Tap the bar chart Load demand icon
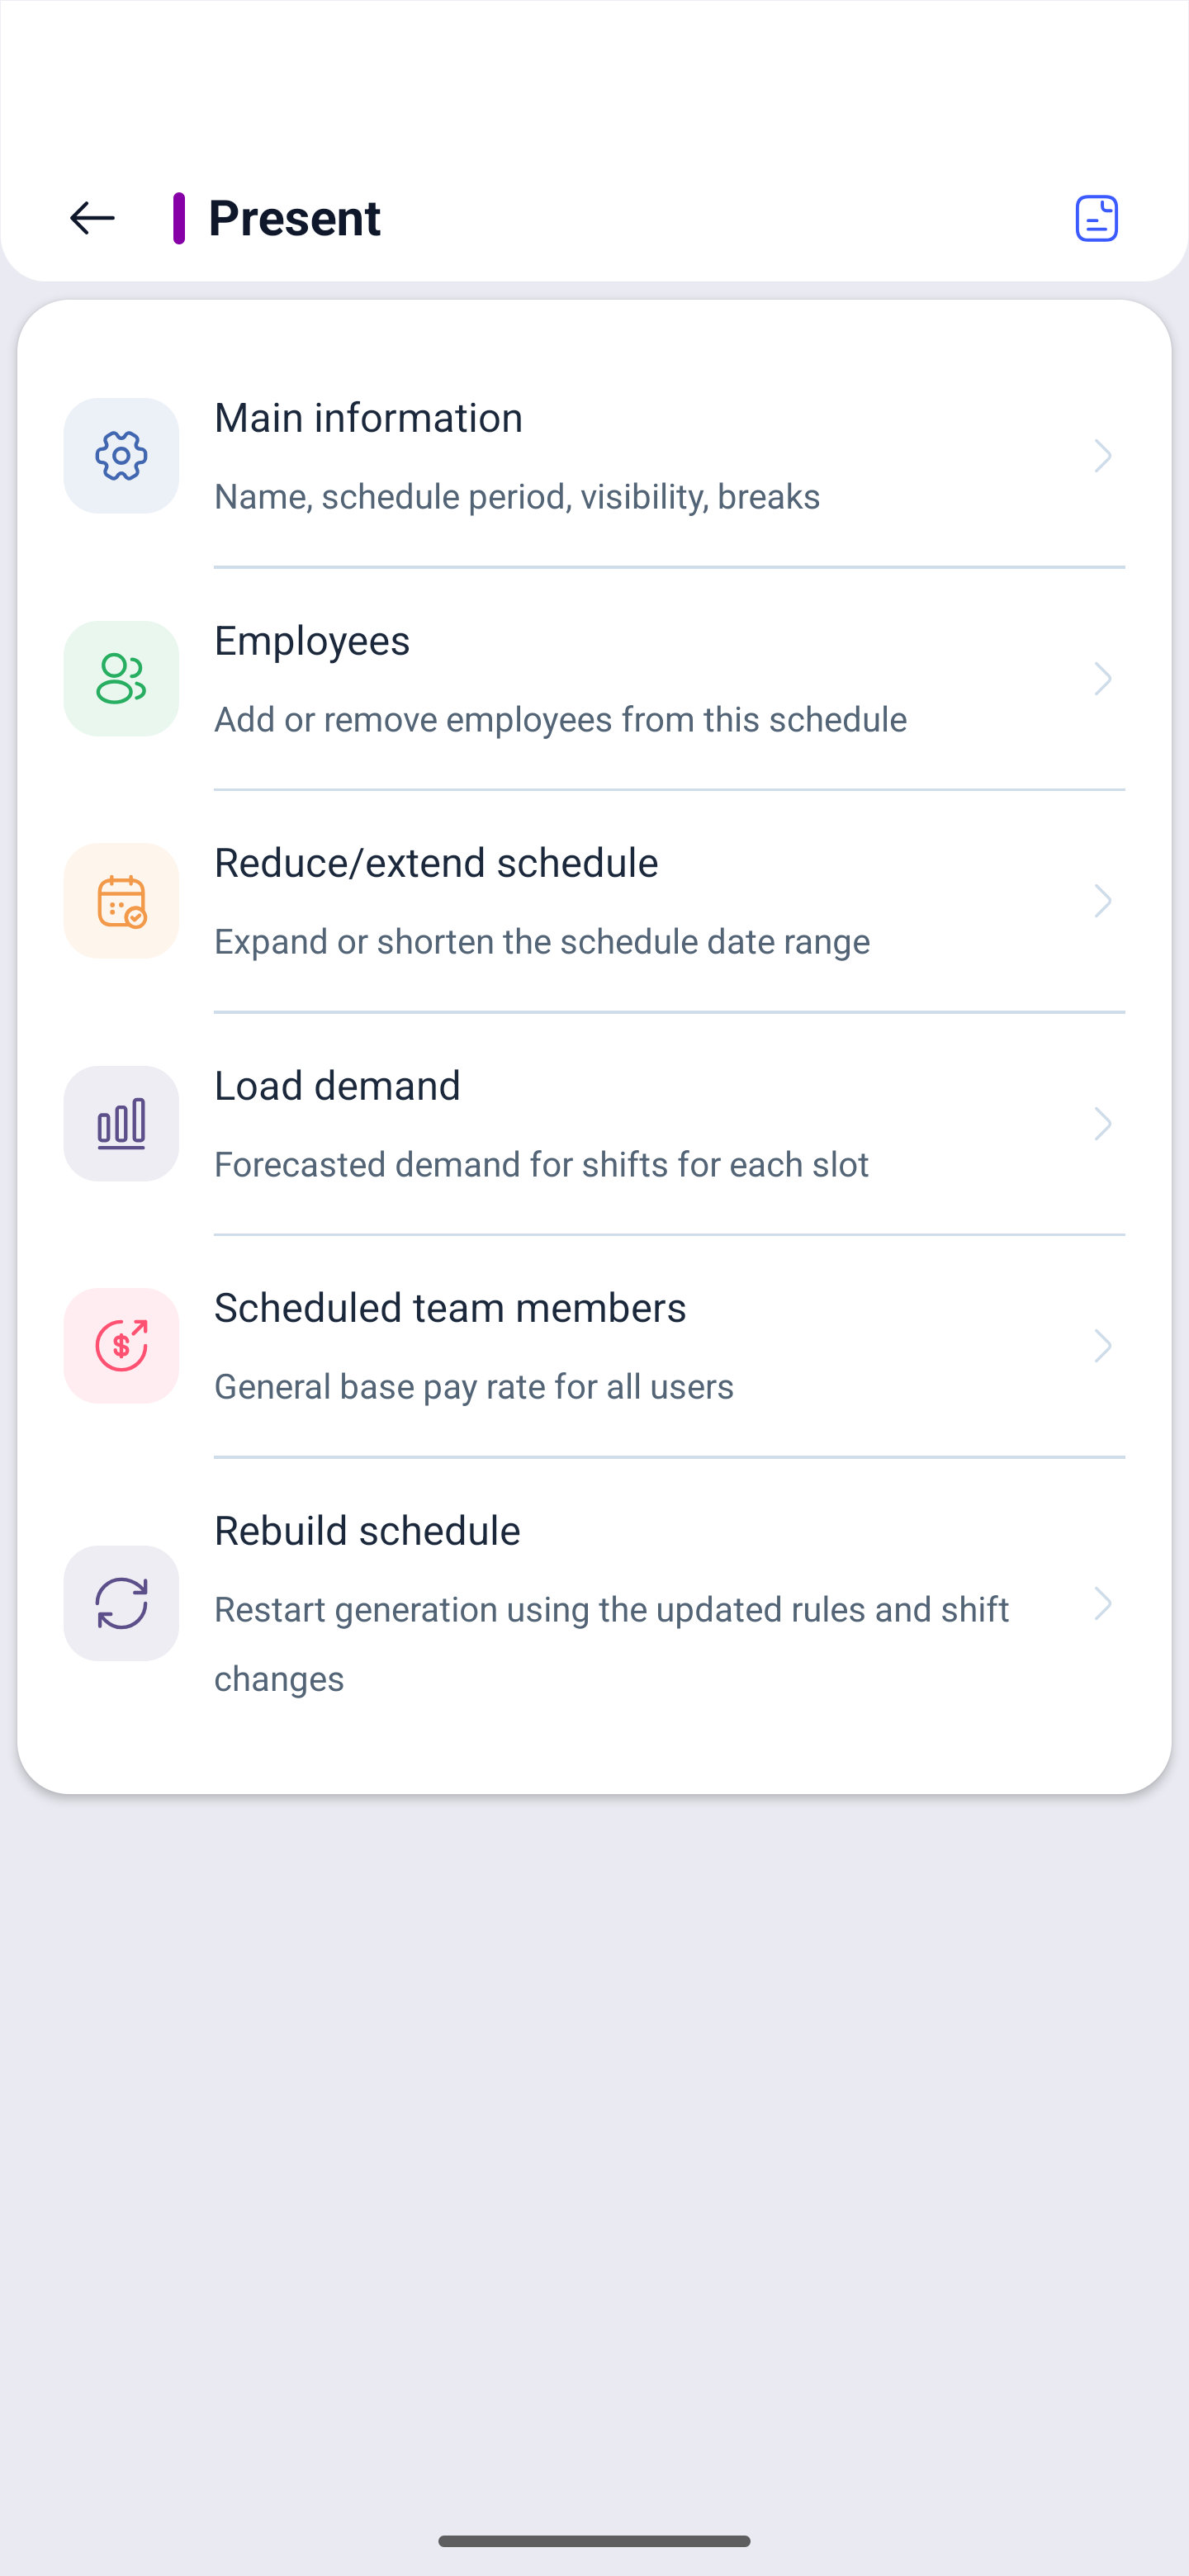 pyautogui.click(x=121, y=1124)
